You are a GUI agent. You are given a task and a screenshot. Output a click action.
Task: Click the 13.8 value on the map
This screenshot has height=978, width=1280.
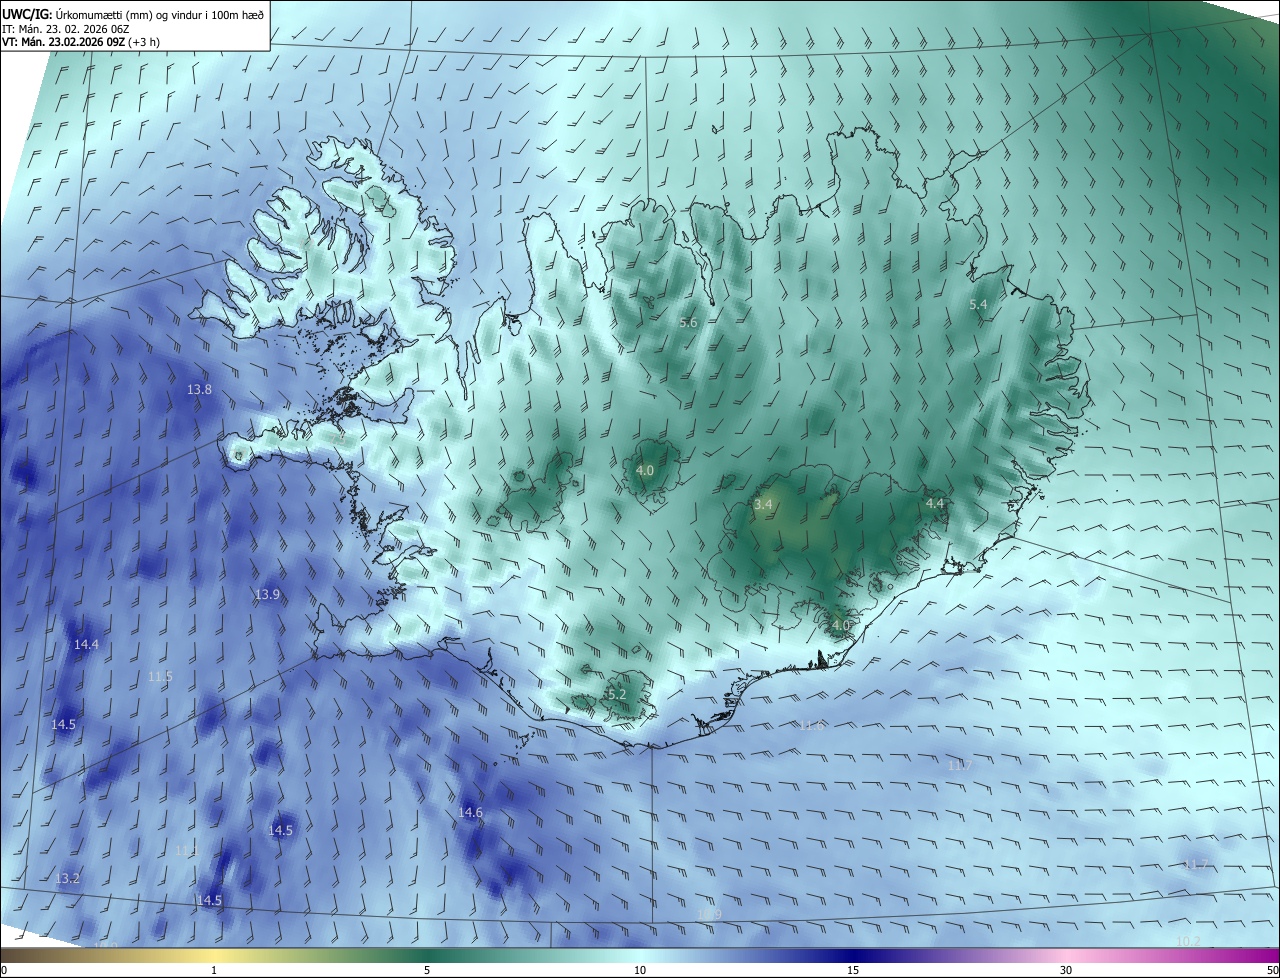(x=200, y=389)
